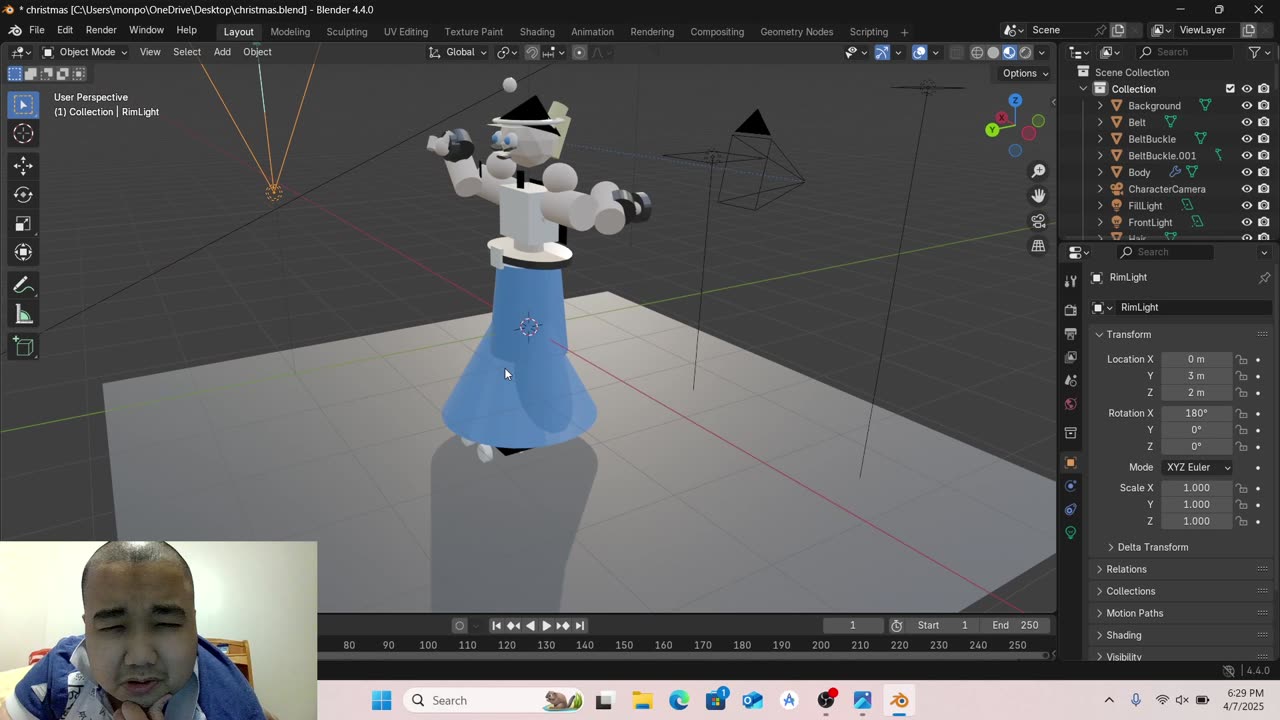Viewport: 1280px width, 720px height.
Task: Open the Add menu in viewport header
Action: click(222, 52)
